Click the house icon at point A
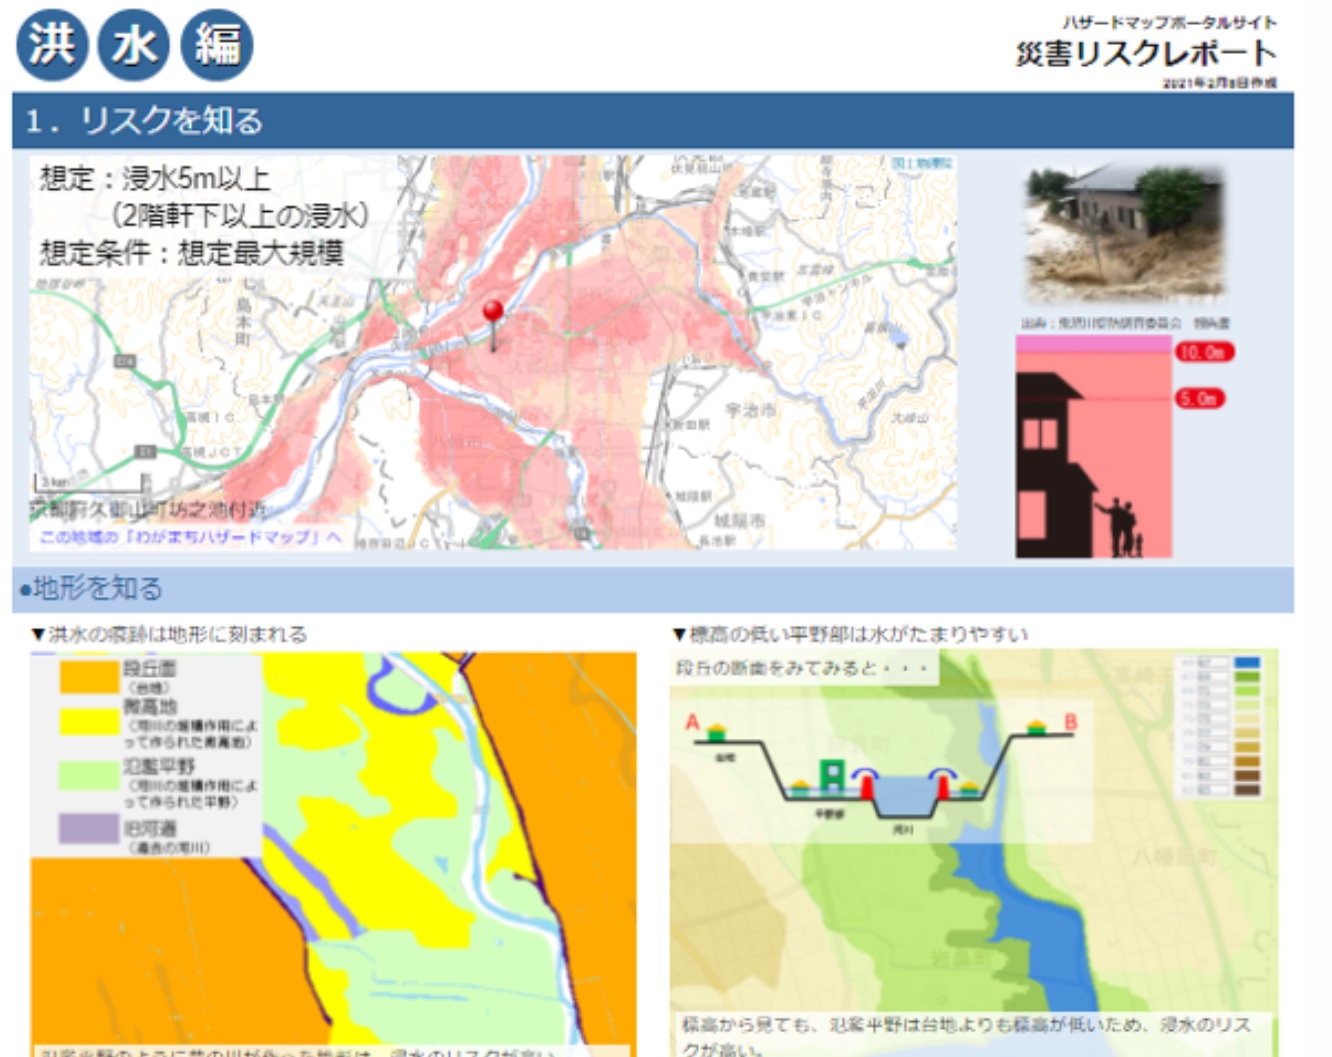The image size is (1332, 1057). click(716, 732)
